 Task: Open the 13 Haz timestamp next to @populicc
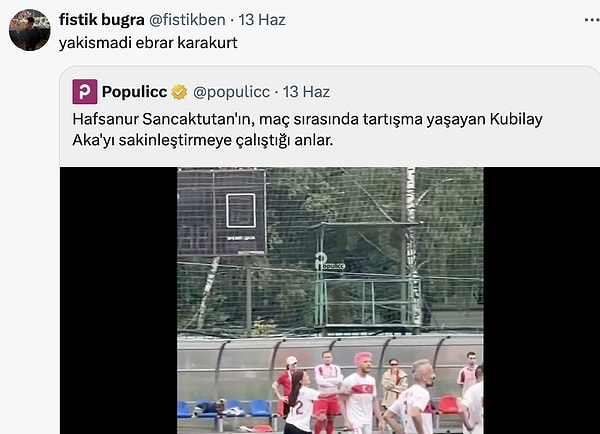[x=306, y=92]
